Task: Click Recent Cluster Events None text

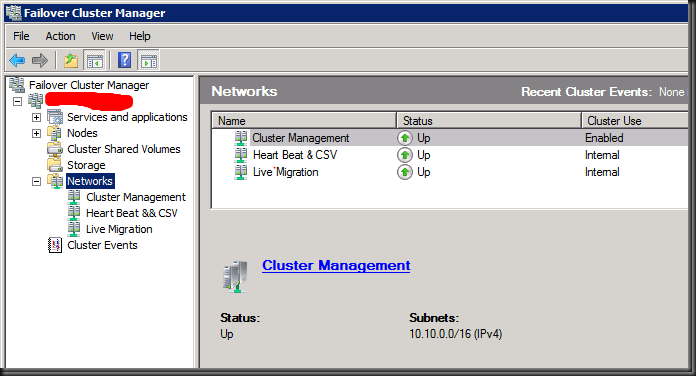Action: point(603,92)
